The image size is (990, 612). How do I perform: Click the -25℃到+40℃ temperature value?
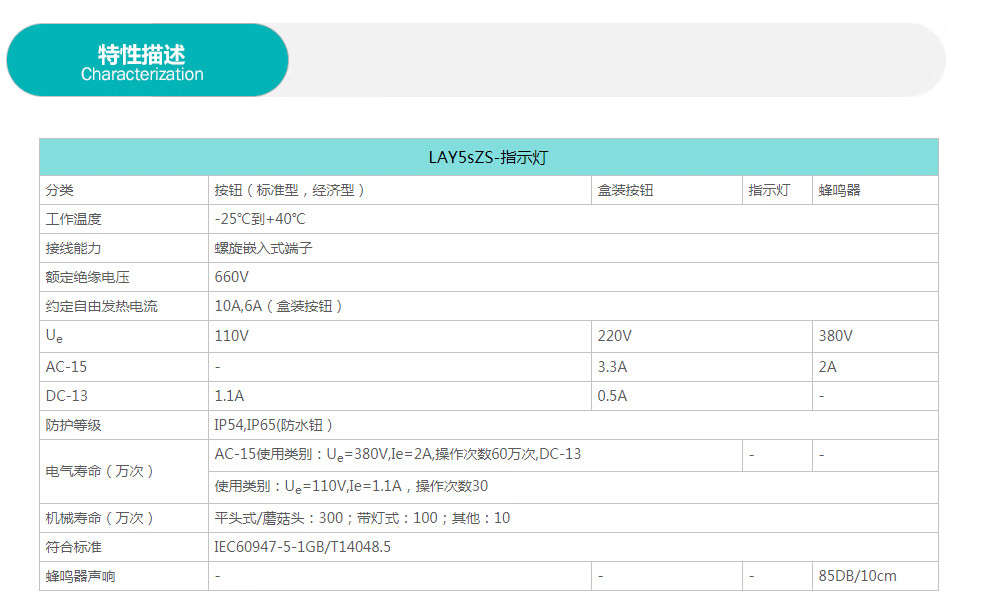(x=259, y=219)
